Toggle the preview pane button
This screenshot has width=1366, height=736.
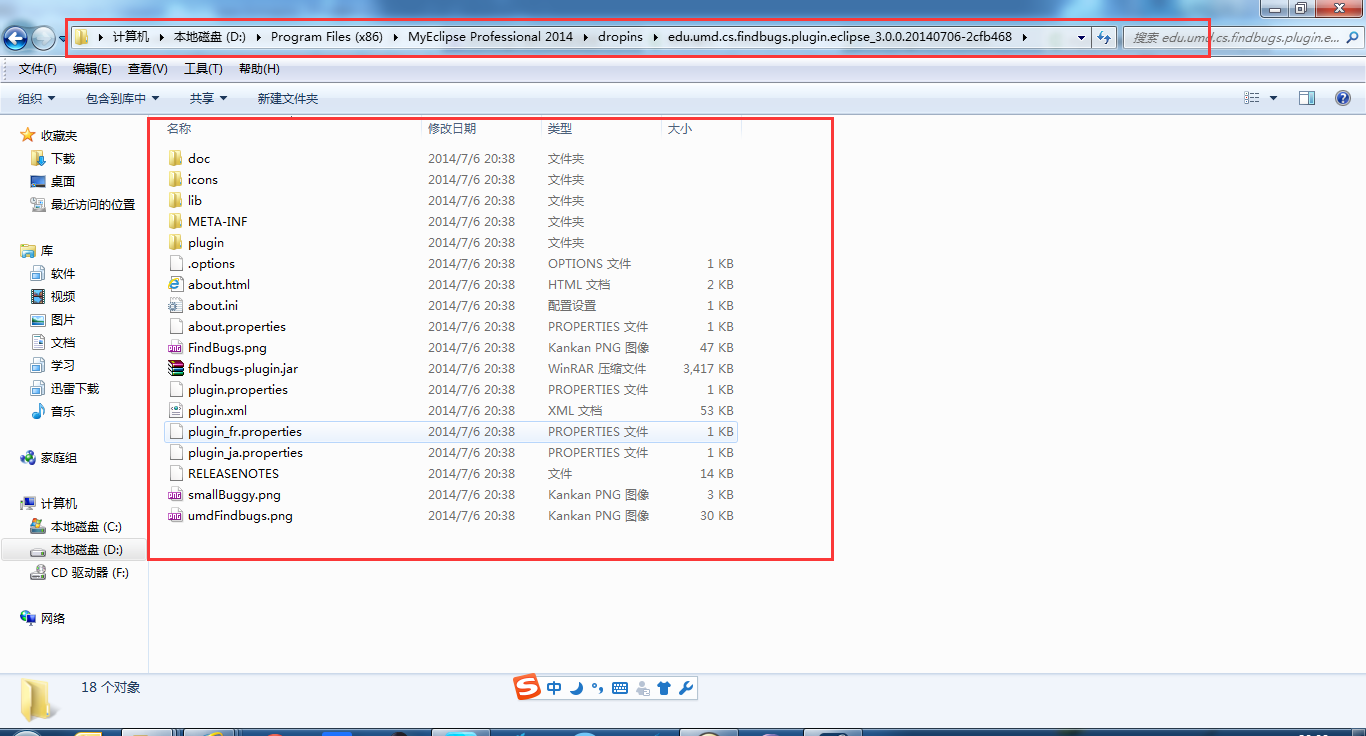(1307, 98)
